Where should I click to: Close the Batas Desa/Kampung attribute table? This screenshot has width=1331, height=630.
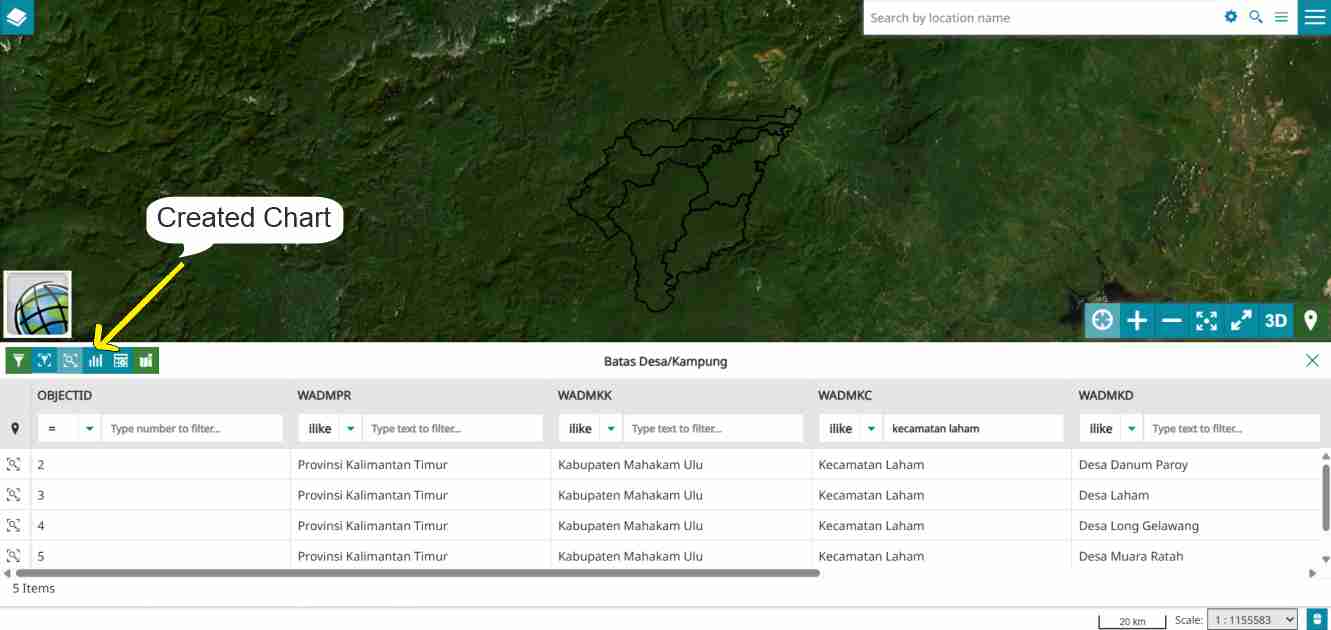point(1312,361)
